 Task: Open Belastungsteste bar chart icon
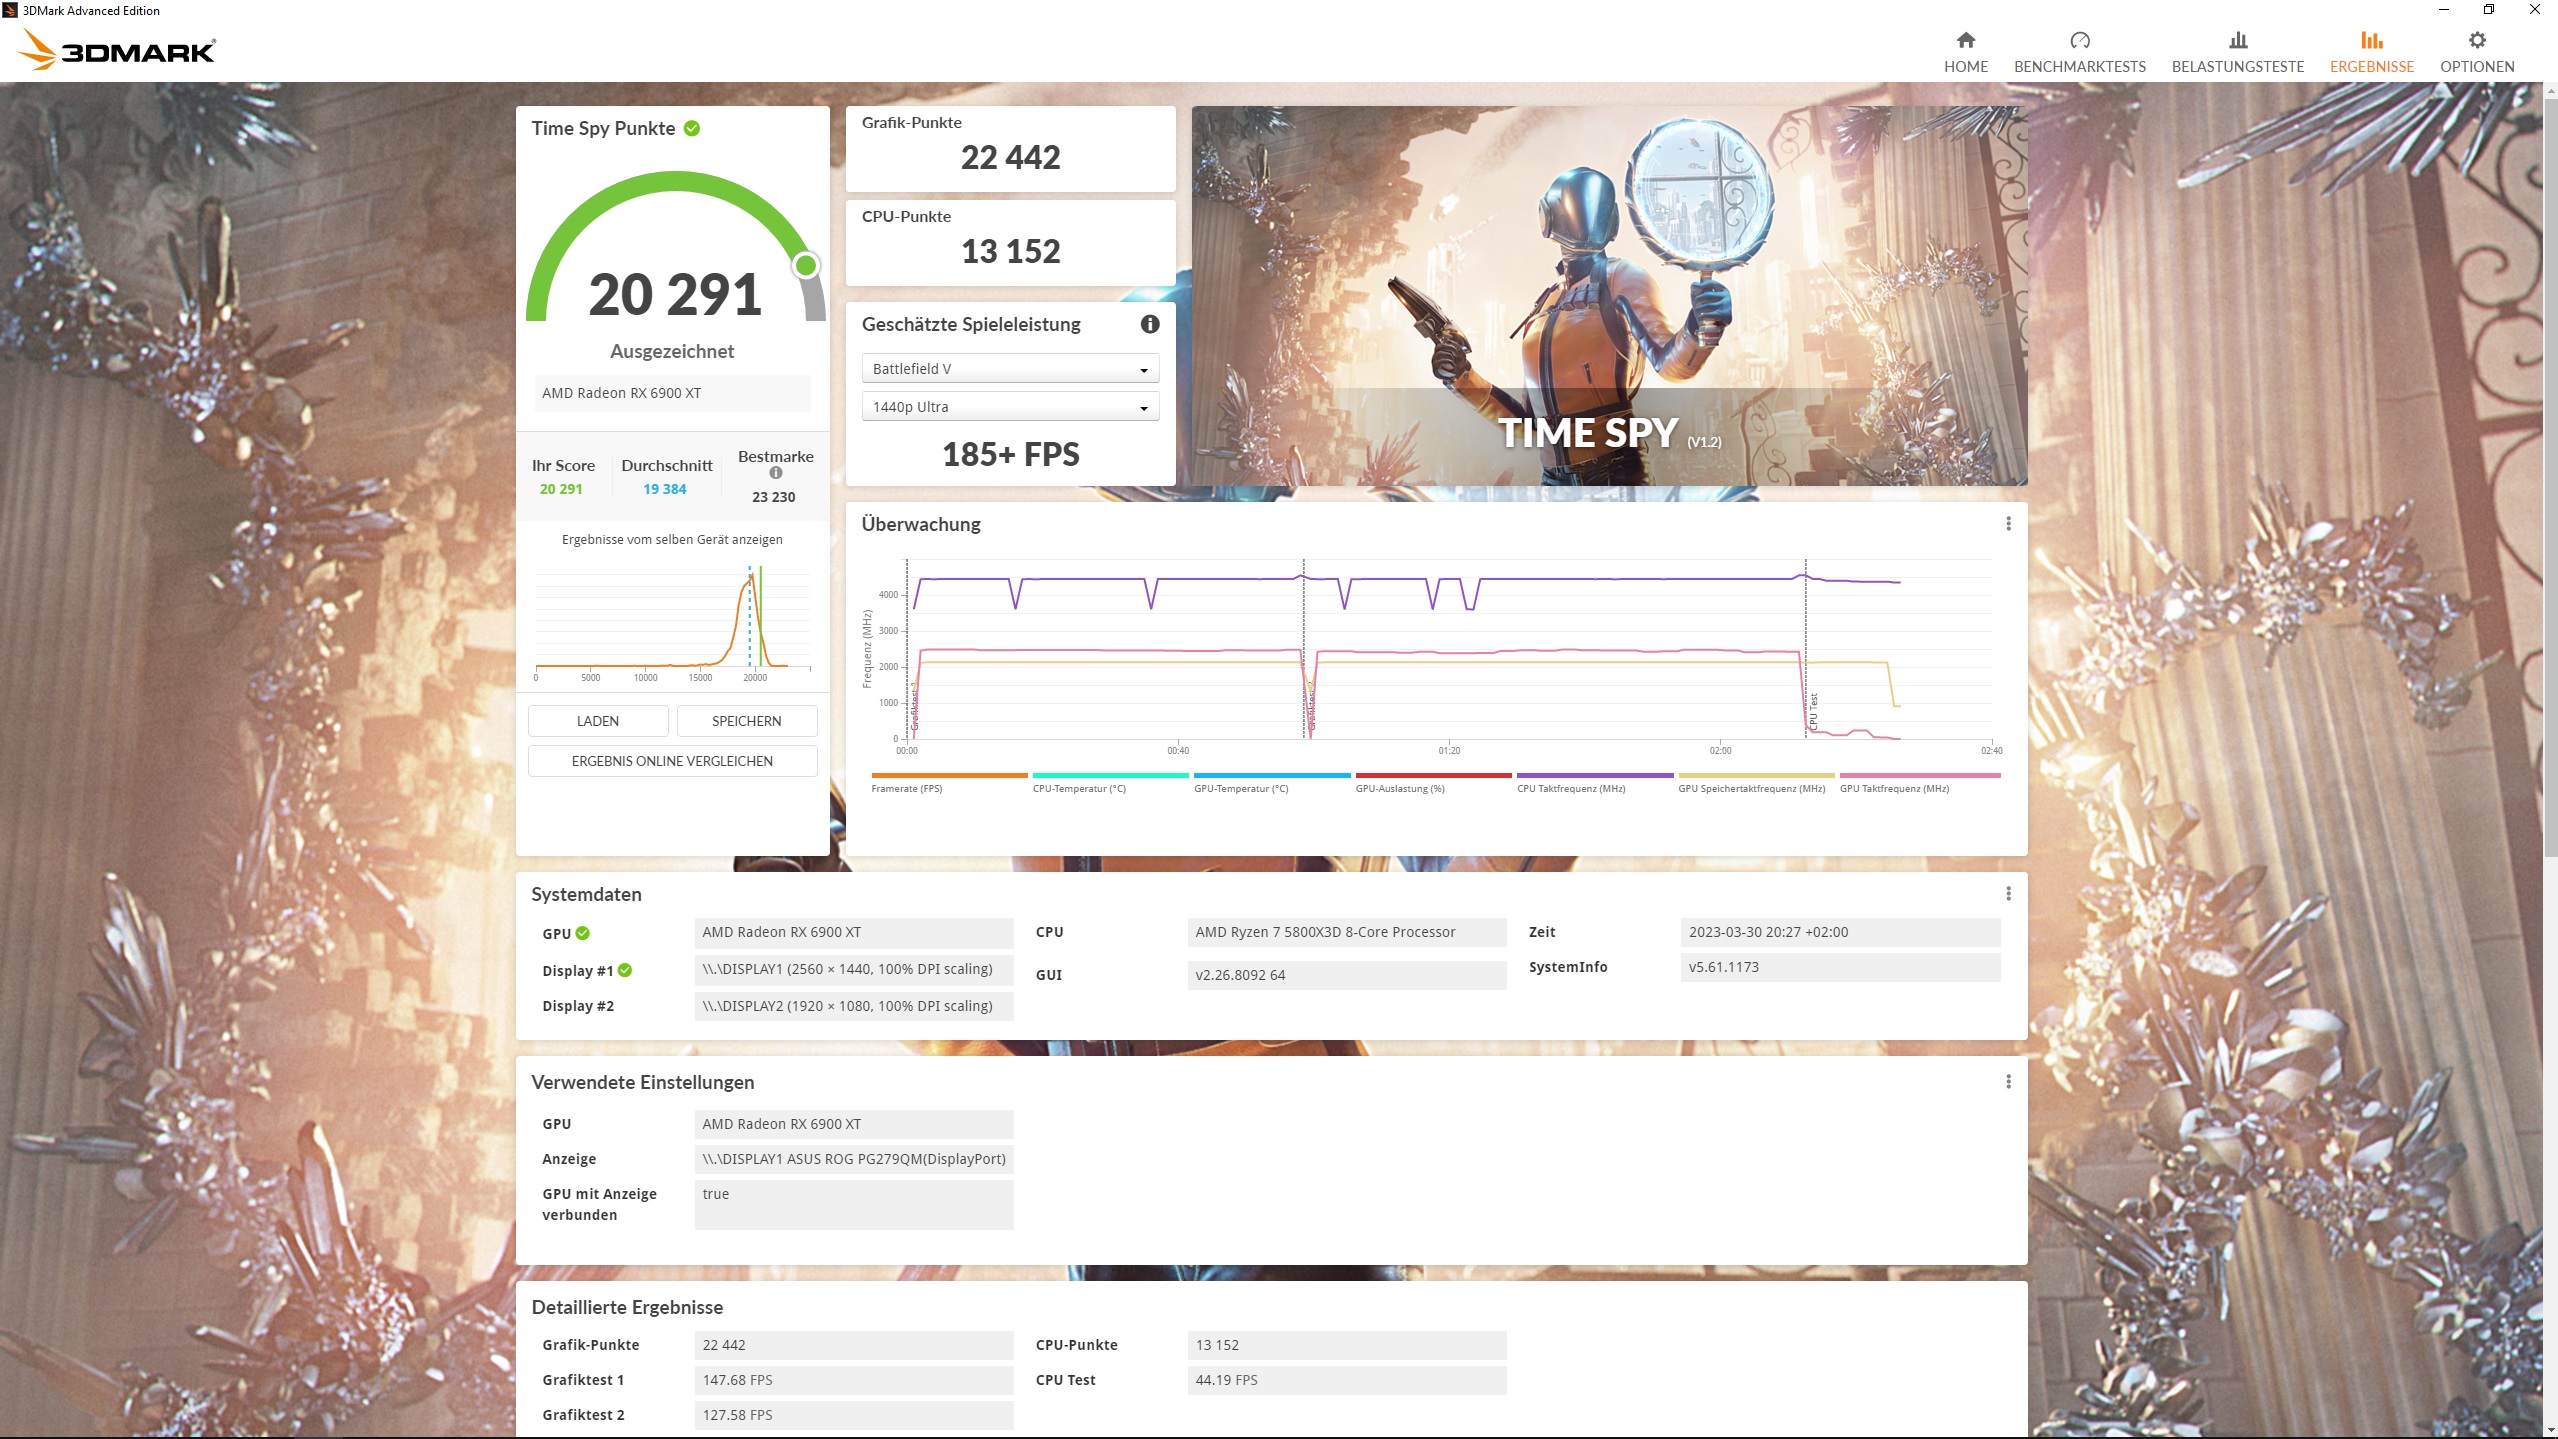click(x=2237, y=40)
